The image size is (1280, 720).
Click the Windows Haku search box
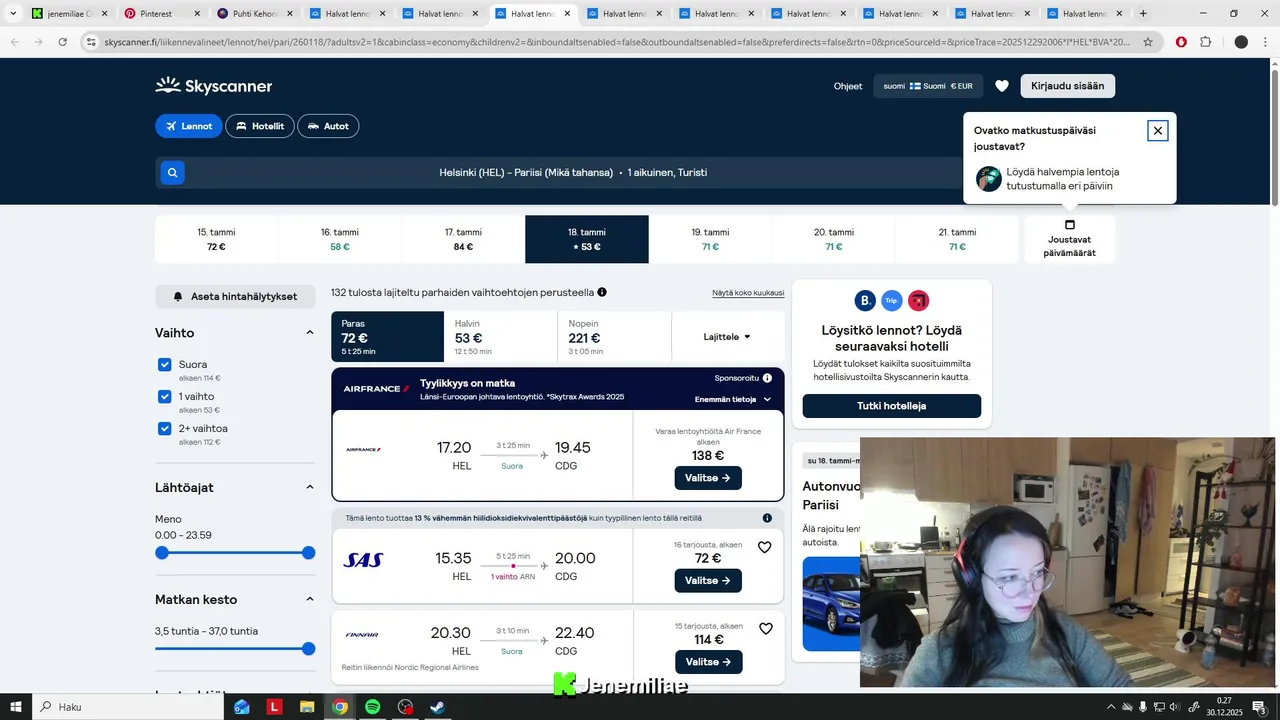[x=130, y=707]
